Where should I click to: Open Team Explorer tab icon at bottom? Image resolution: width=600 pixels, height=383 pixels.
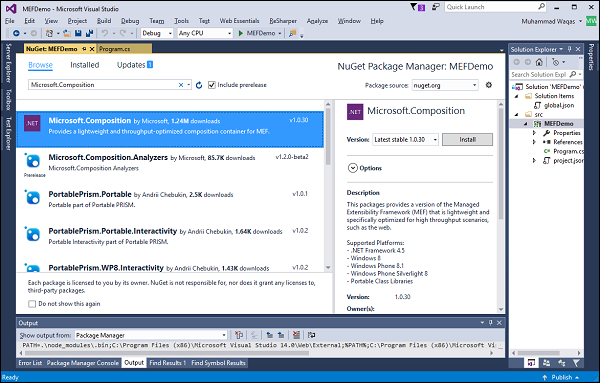(x=546, y=363)
